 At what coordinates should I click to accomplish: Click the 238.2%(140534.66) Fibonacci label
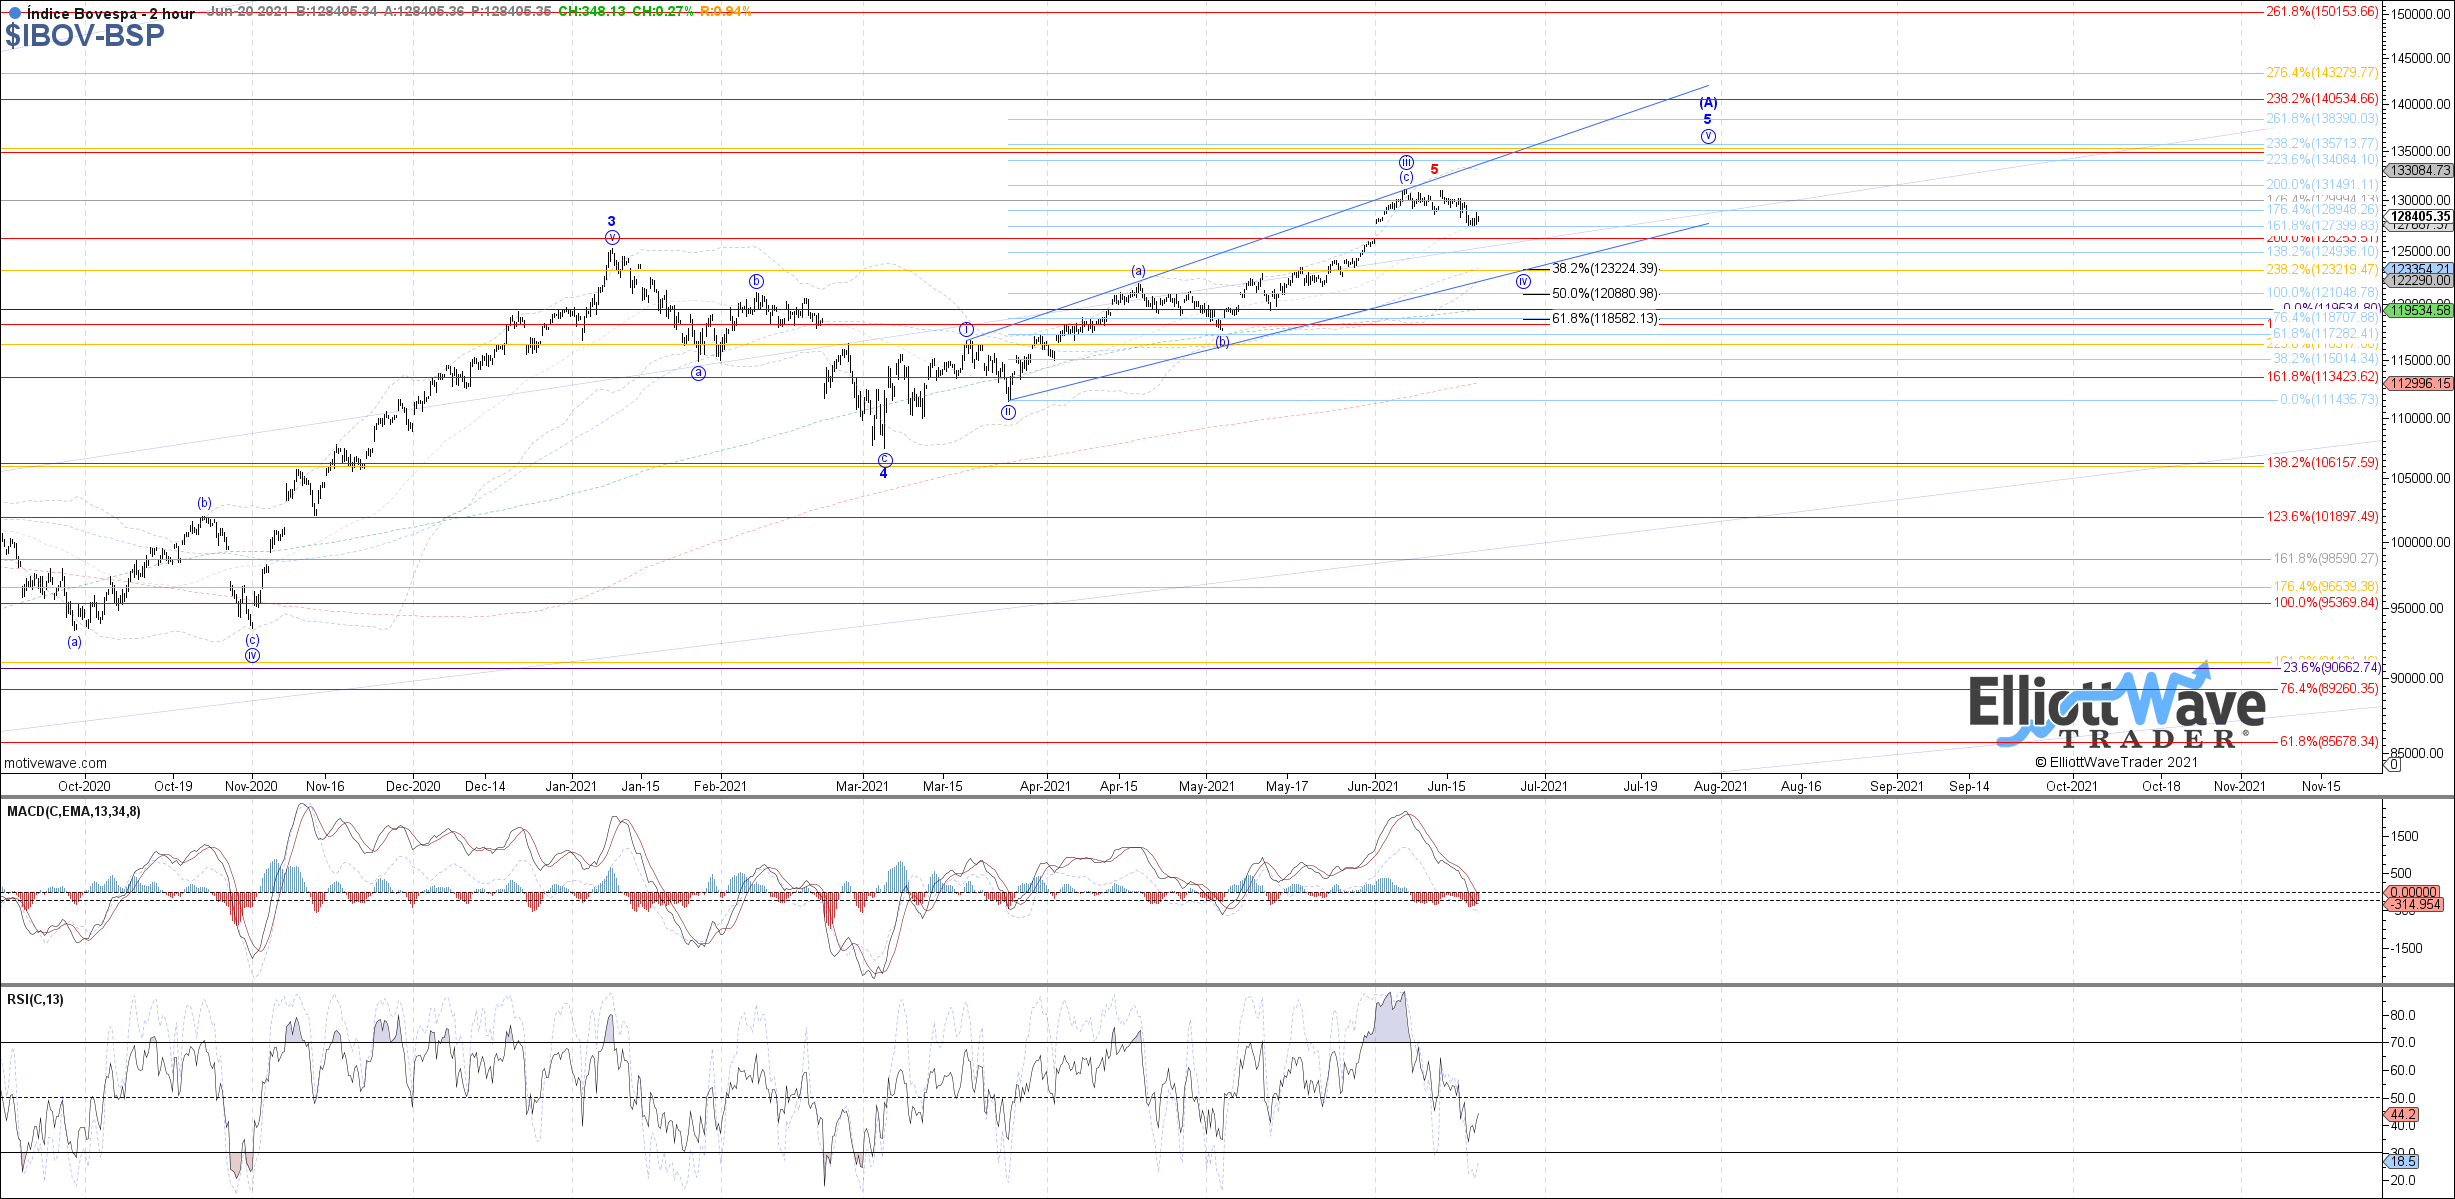pyautogui.click(x=2322, y=99)
